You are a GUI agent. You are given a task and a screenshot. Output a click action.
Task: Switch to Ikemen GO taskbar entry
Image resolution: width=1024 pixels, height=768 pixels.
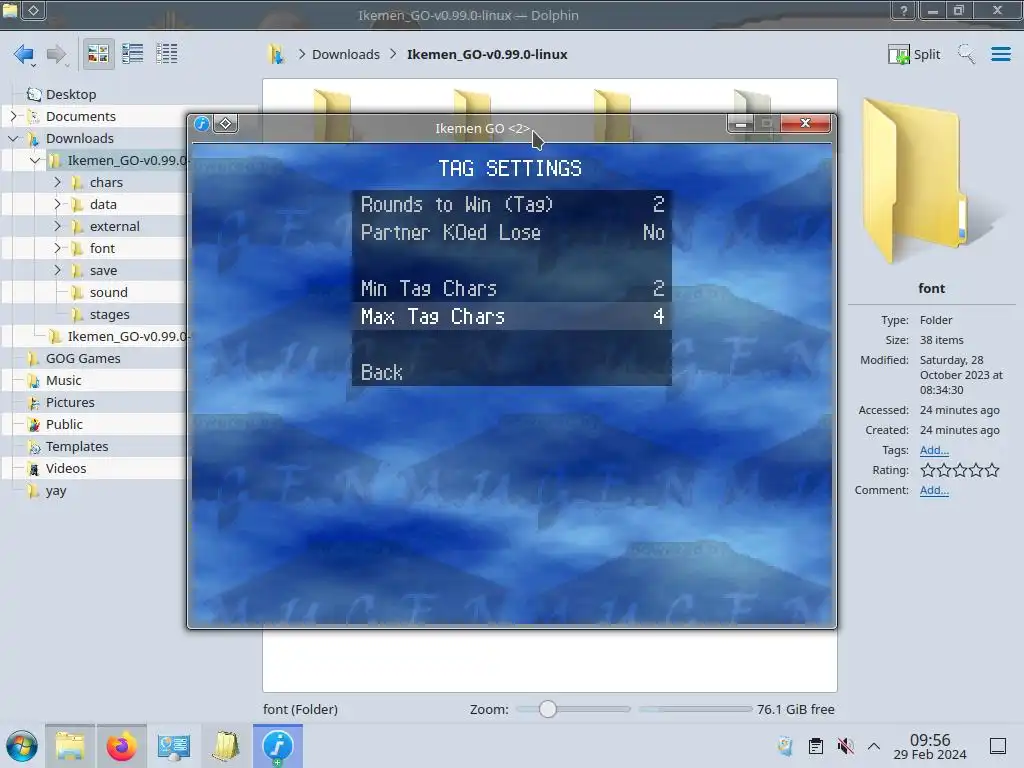[278, 746]
